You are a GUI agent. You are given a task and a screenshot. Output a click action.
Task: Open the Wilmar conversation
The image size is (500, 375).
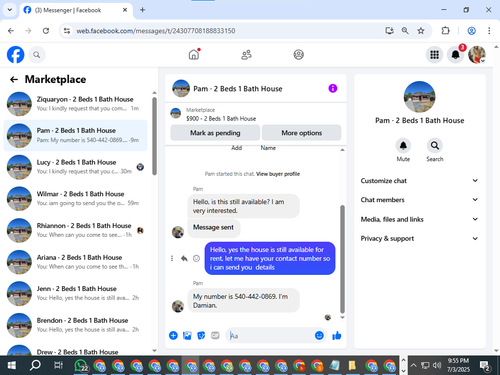(76, 198)
